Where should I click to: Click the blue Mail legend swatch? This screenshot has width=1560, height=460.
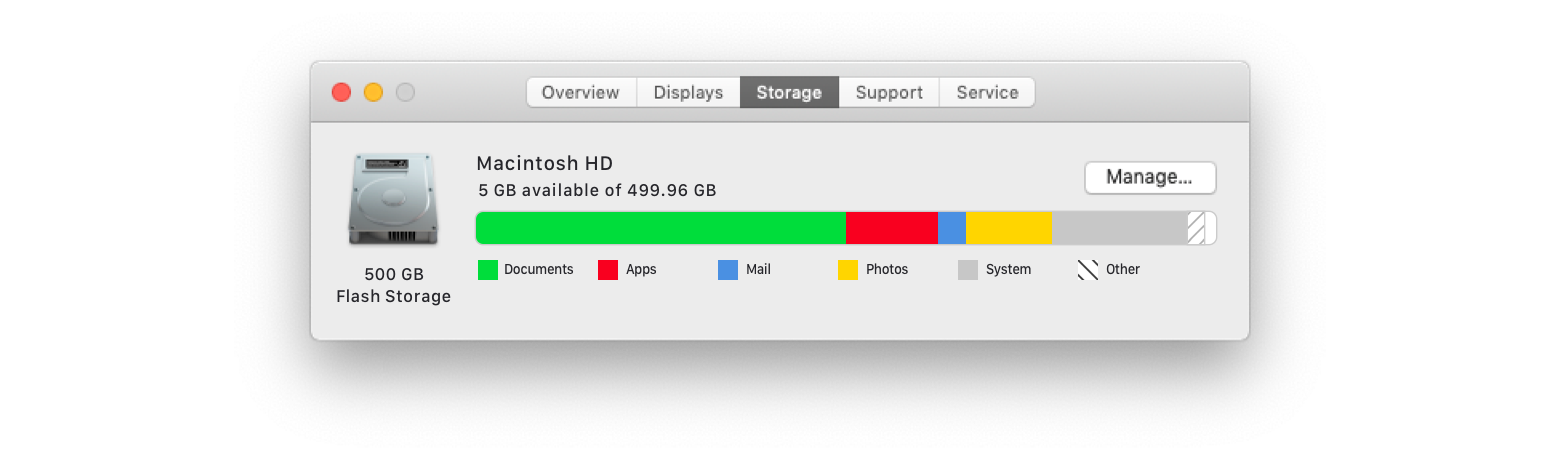pos(728,270)
